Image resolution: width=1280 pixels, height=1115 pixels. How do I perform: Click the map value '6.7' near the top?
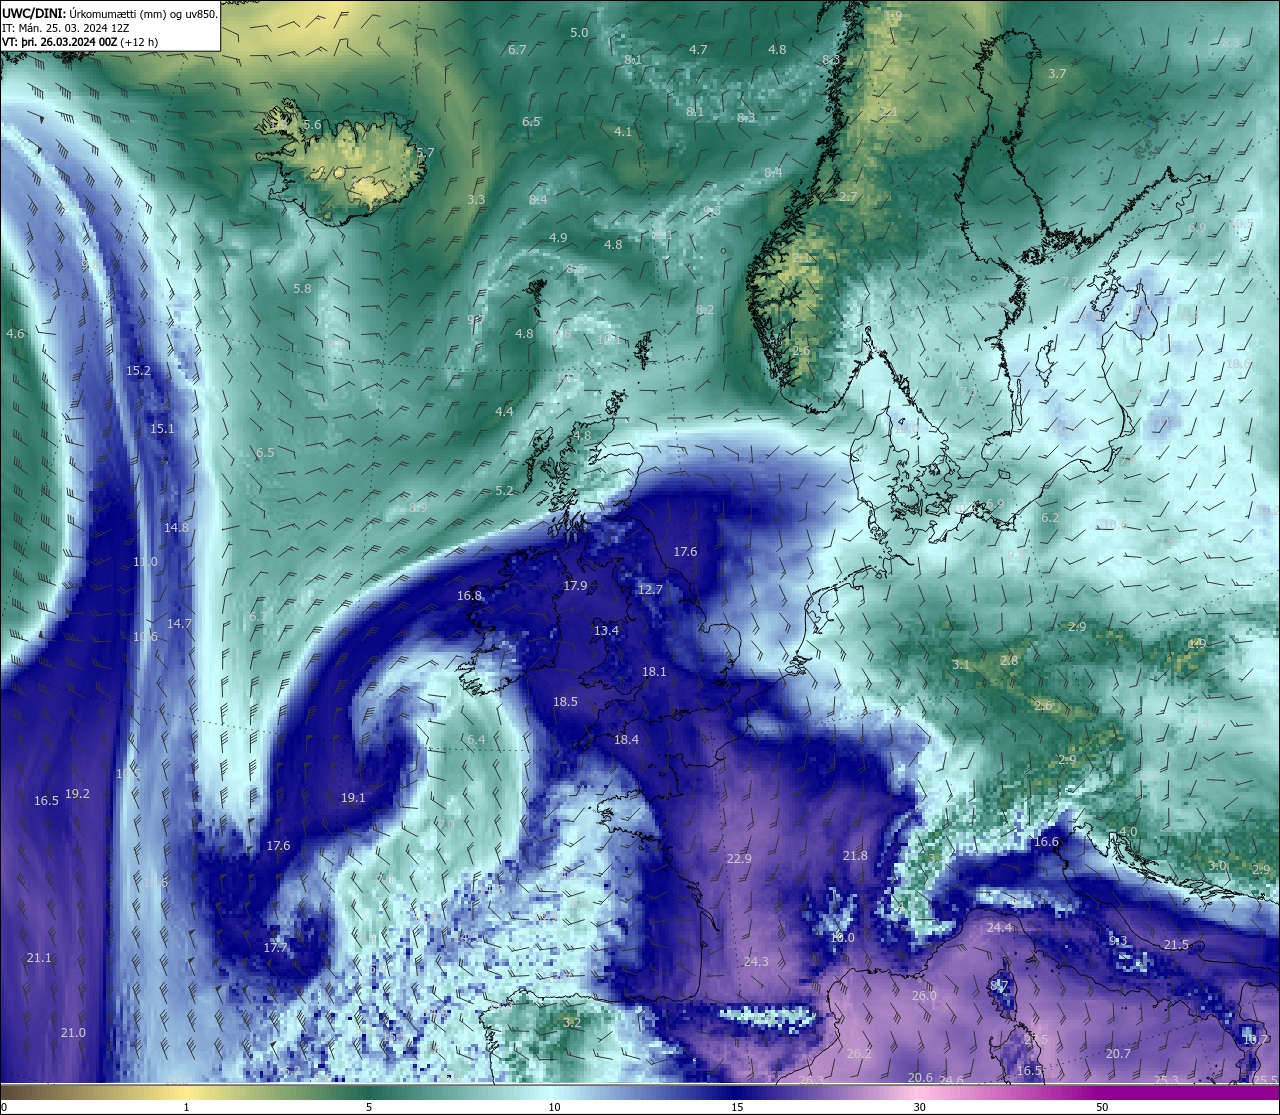(517, 49)
